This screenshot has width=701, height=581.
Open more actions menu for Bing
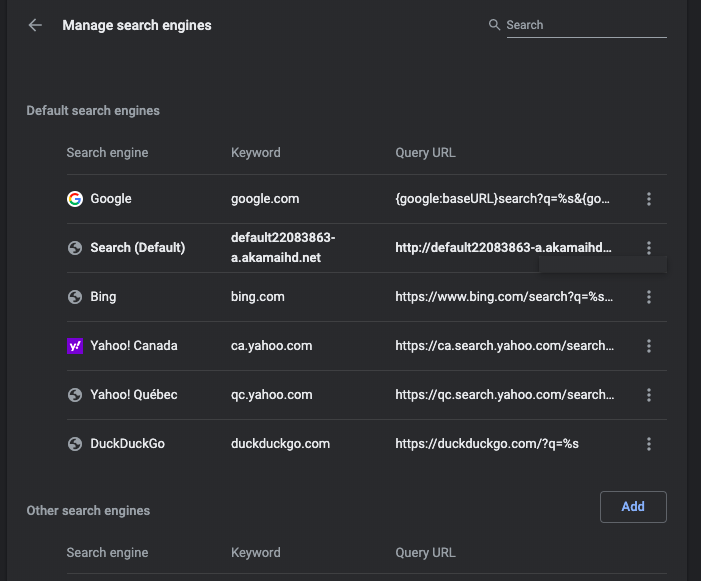[x=649, y=297]
